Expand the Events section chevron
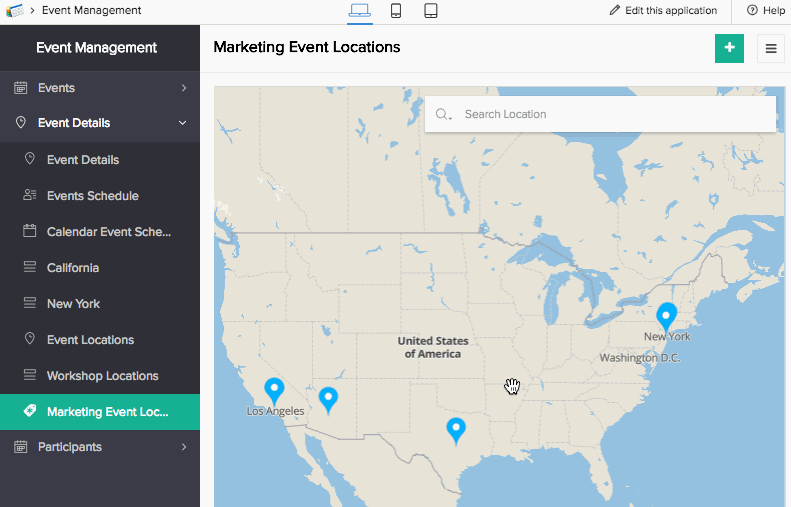 coord(184,88)
